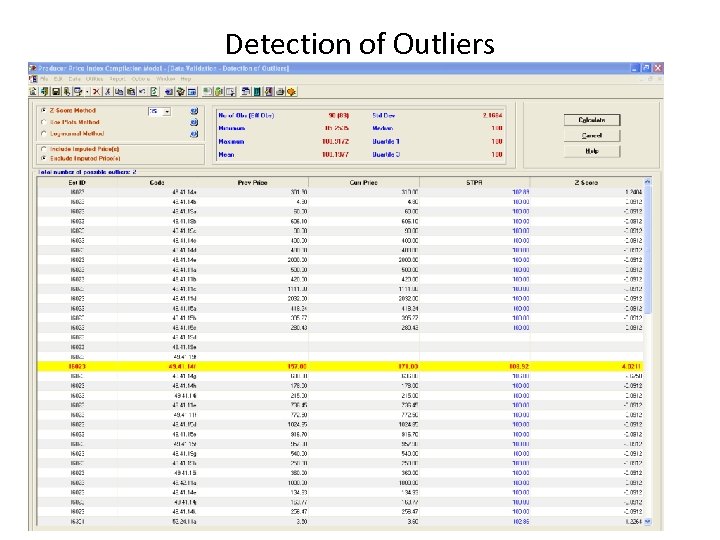
Task: Click the table scrollbar up arrow
Action: [647, 182]
